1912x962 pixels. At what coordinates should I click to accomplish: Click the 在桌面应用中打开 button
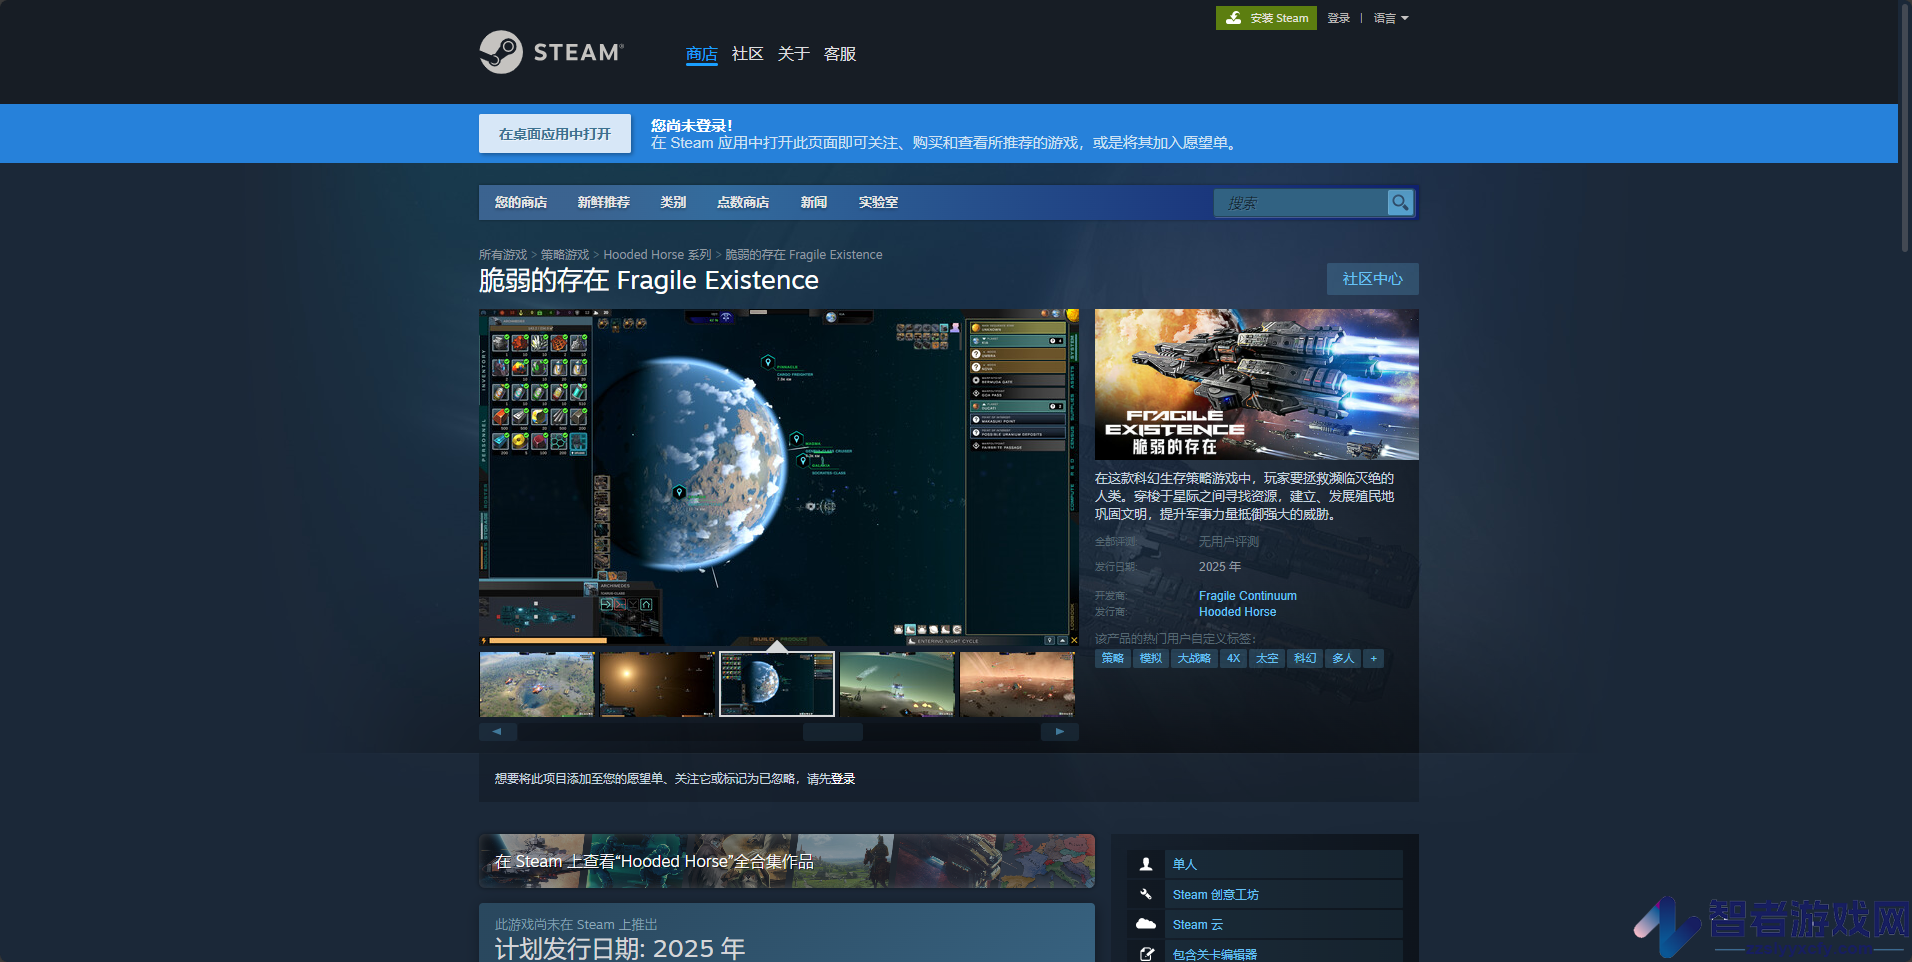coord(555,134)
